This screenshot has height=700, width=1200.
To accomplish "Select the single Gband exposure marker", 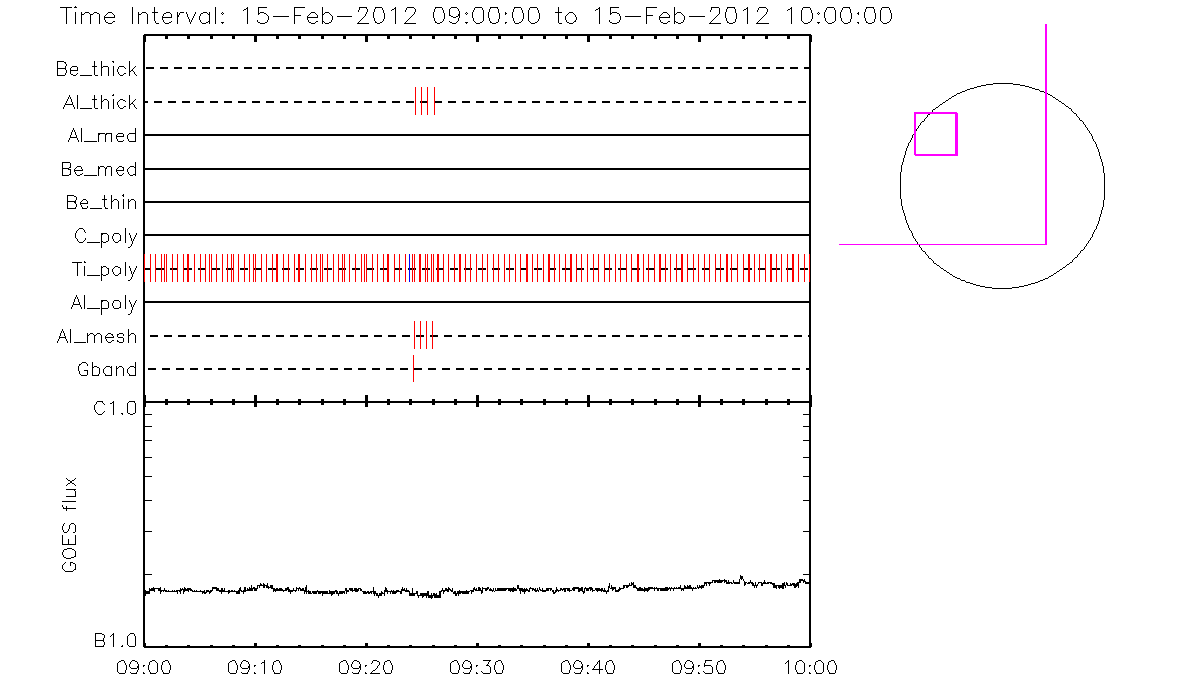I will pos(413,368).
